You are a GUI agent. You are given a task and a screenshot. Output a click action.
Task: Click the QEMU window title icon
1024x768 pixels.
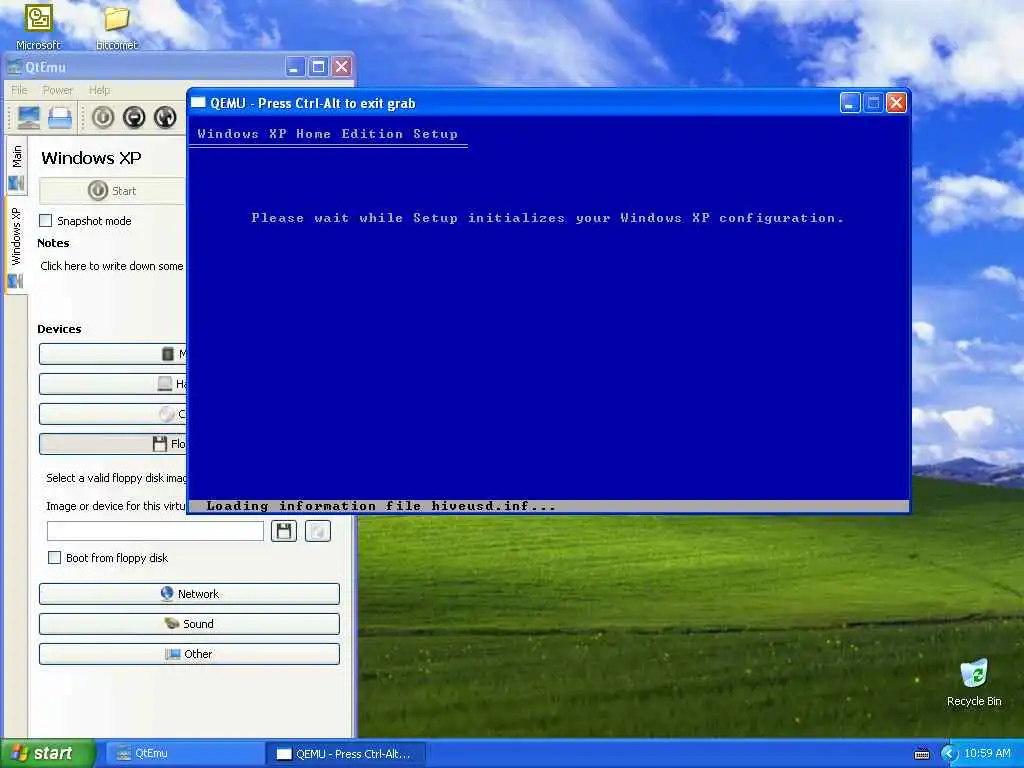(x=198, y=103)
